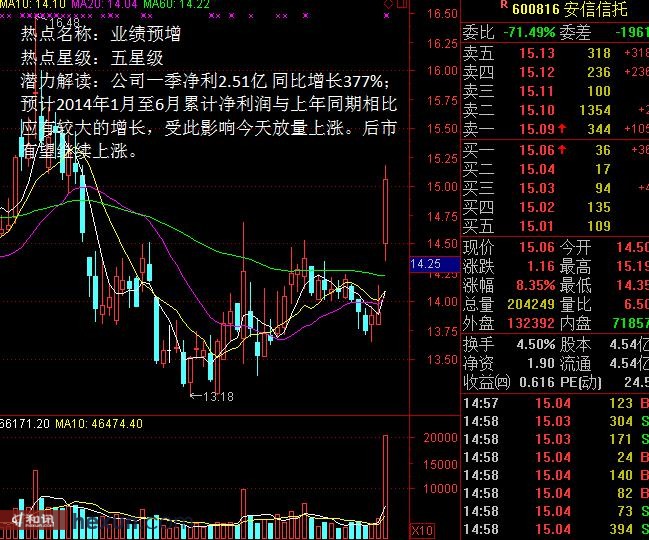Click the red up arrow next to 卖一 price
The height and width of the screenshot is (540, 649).
click(564, 129)
